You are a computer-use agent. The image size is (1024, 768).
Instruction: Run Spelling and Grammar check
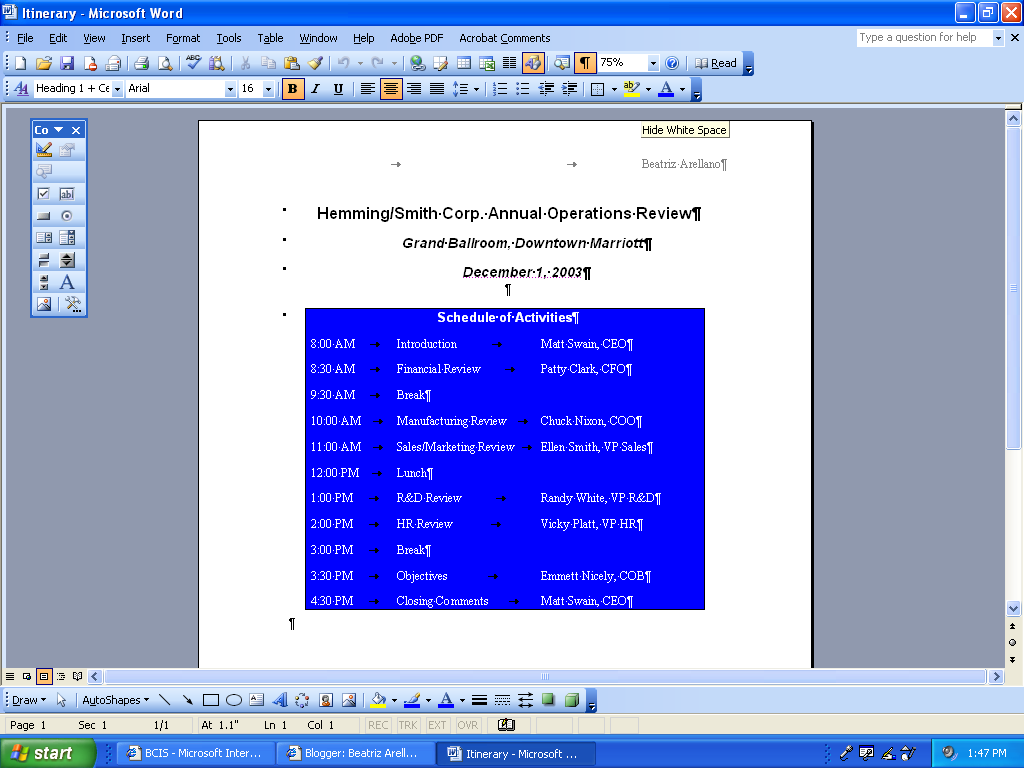[193, 63]
